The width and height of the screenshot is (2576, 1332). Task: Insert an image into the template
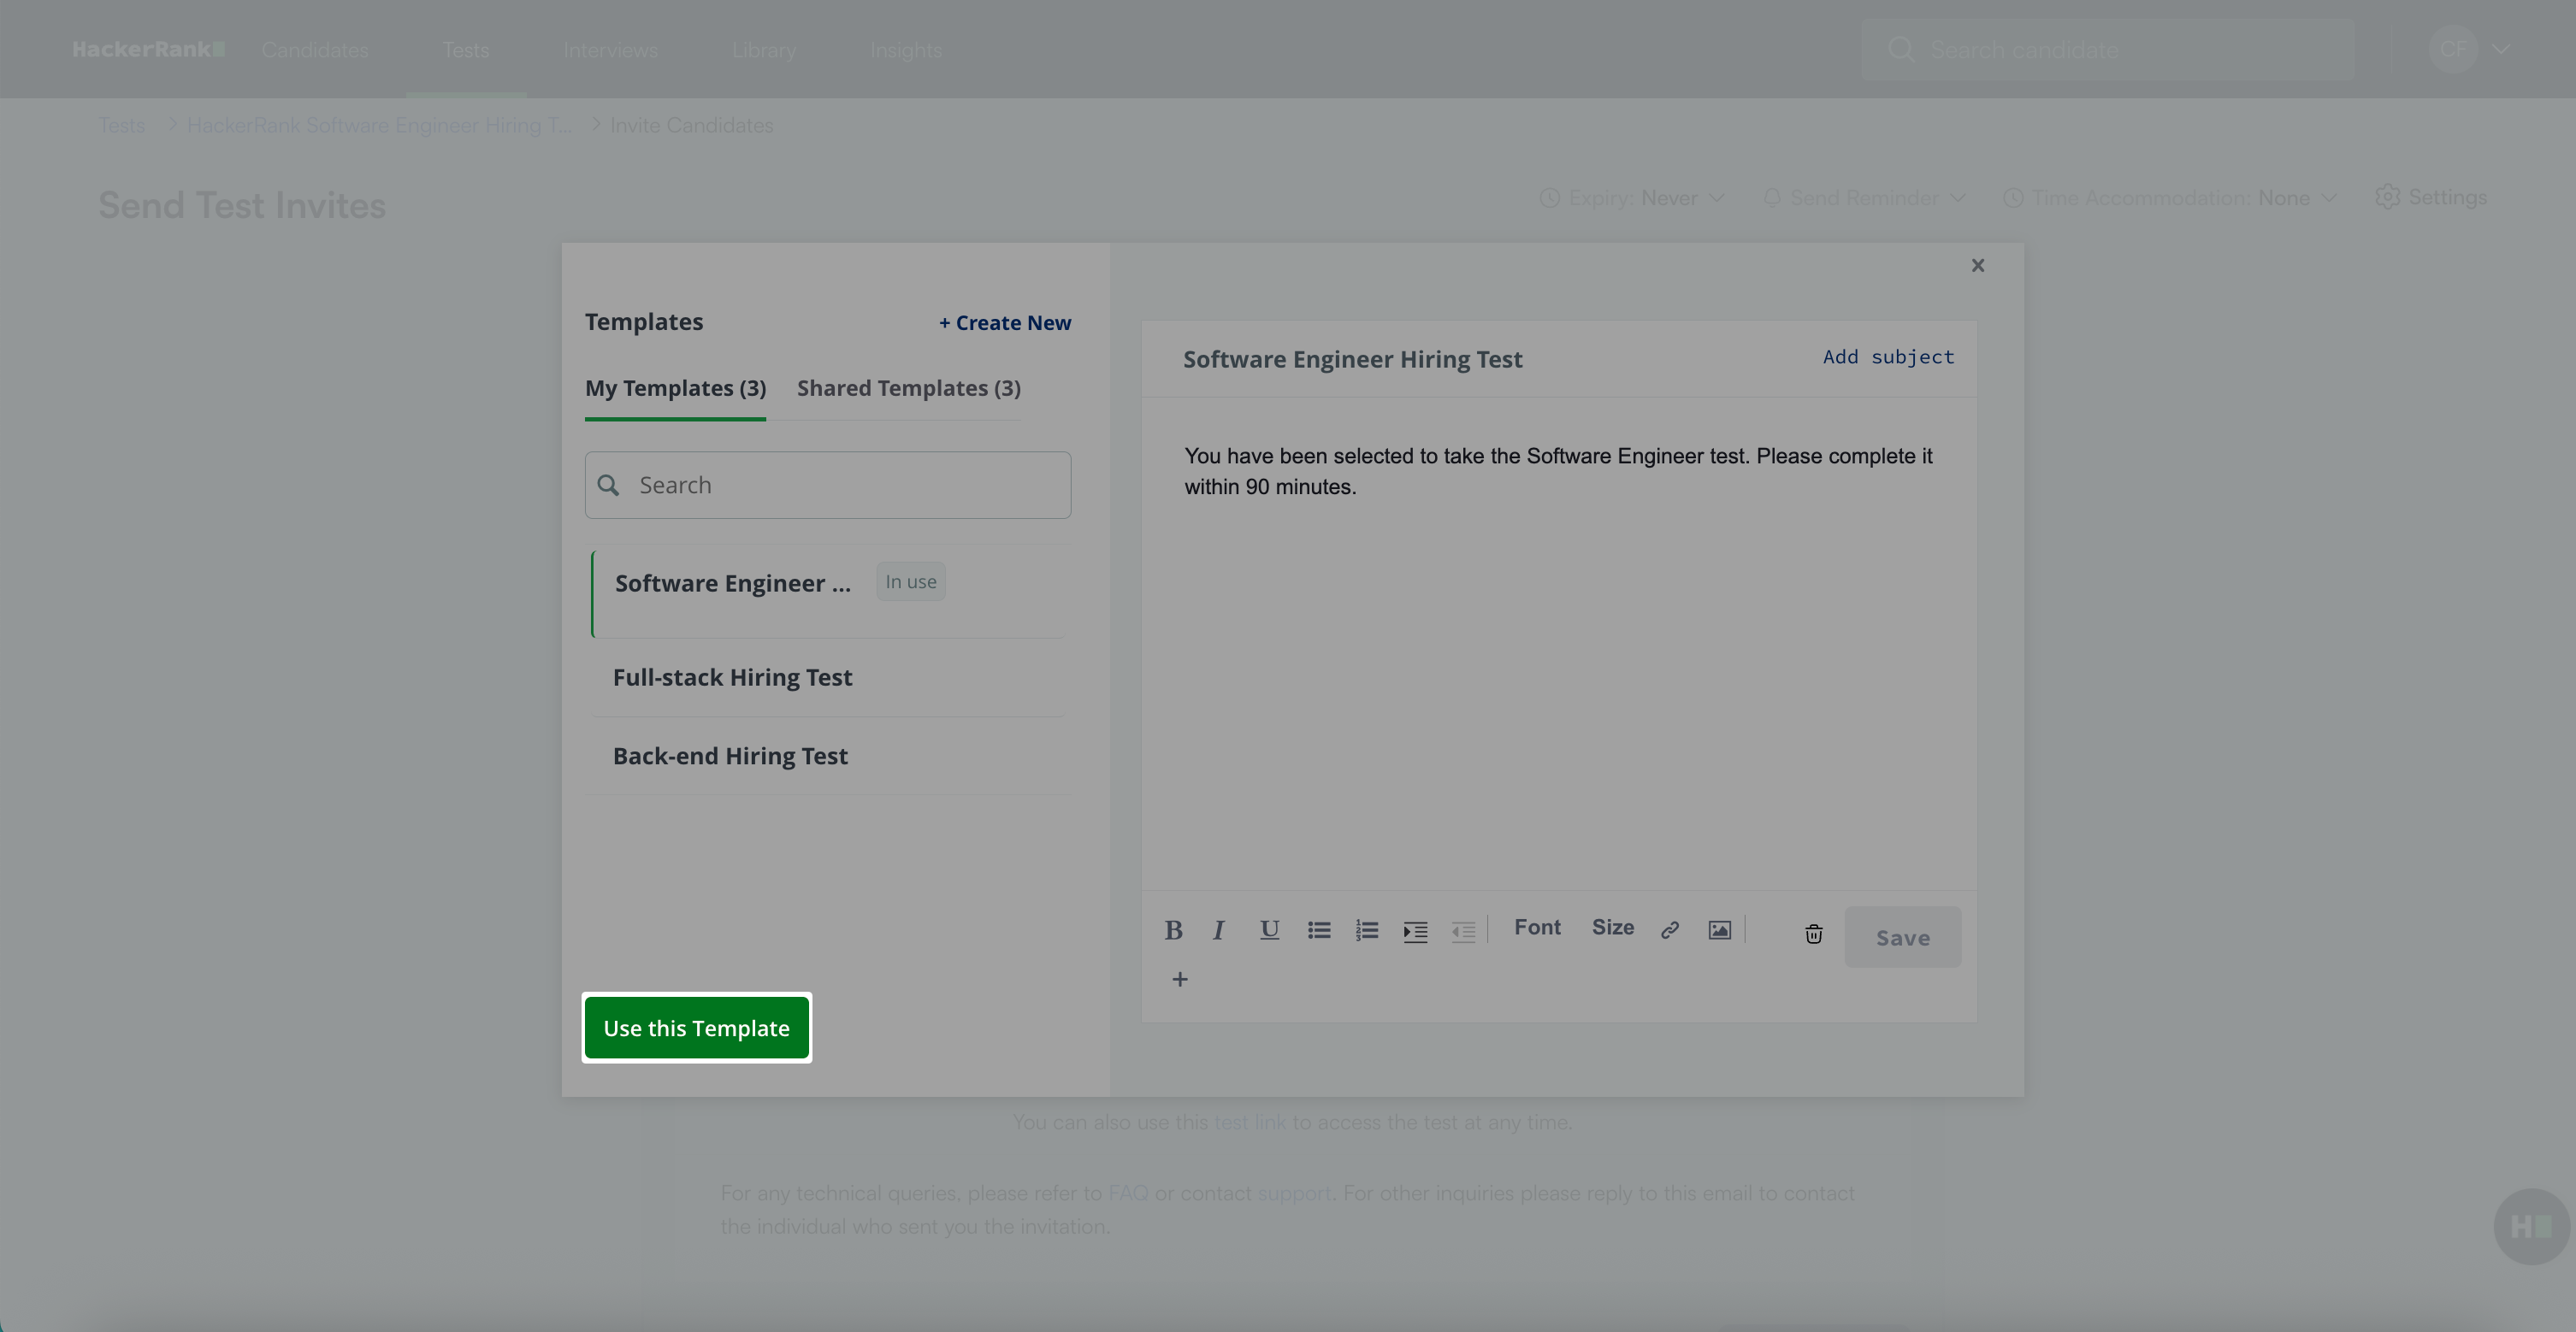pos(1719,930)
